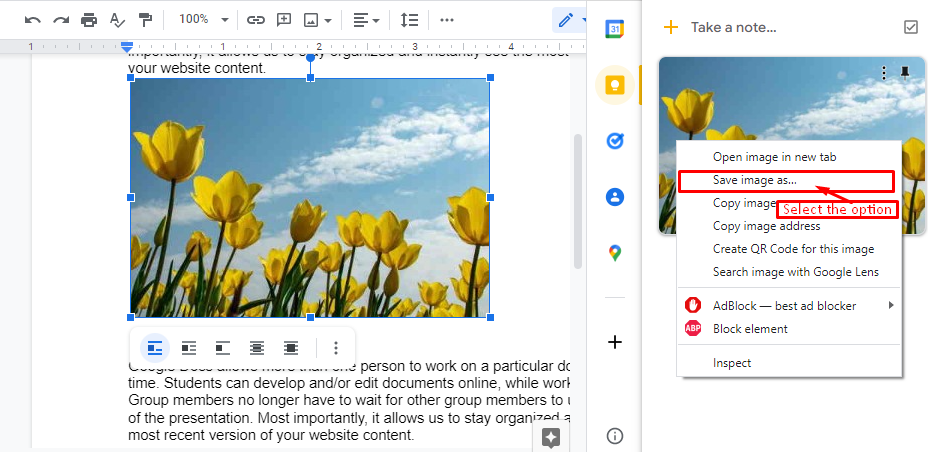Click the Insert link icon
Image resolution: width=928 pixels, height=452 pixels.
click(256, 20)
